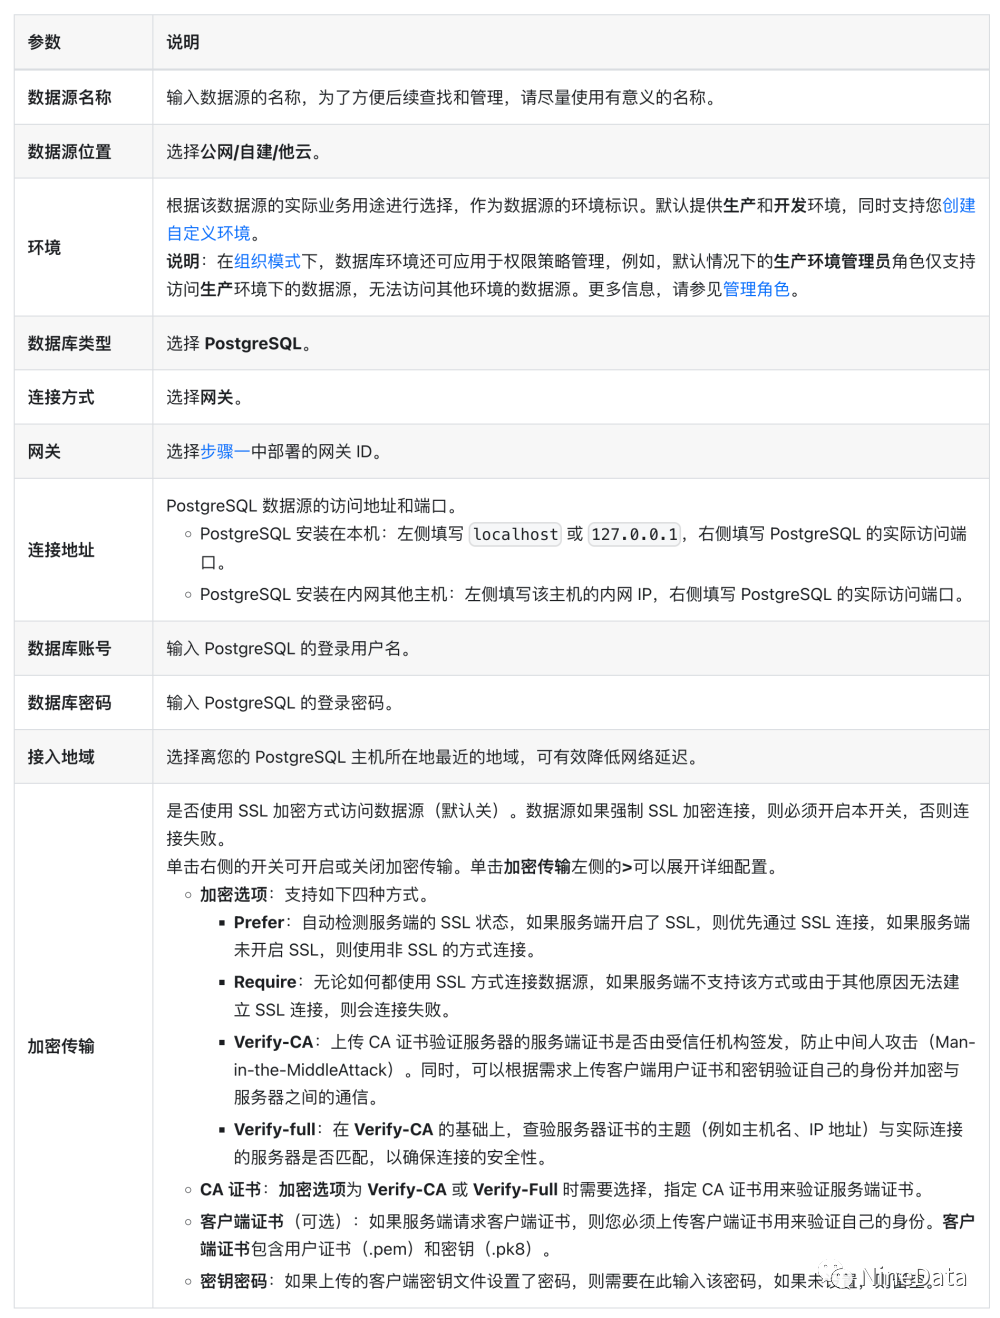Image resolution: width=1000 pixels, height=1318 pixels.
Task: Click the 数据源位置 row label
Action: pos(70,151)
